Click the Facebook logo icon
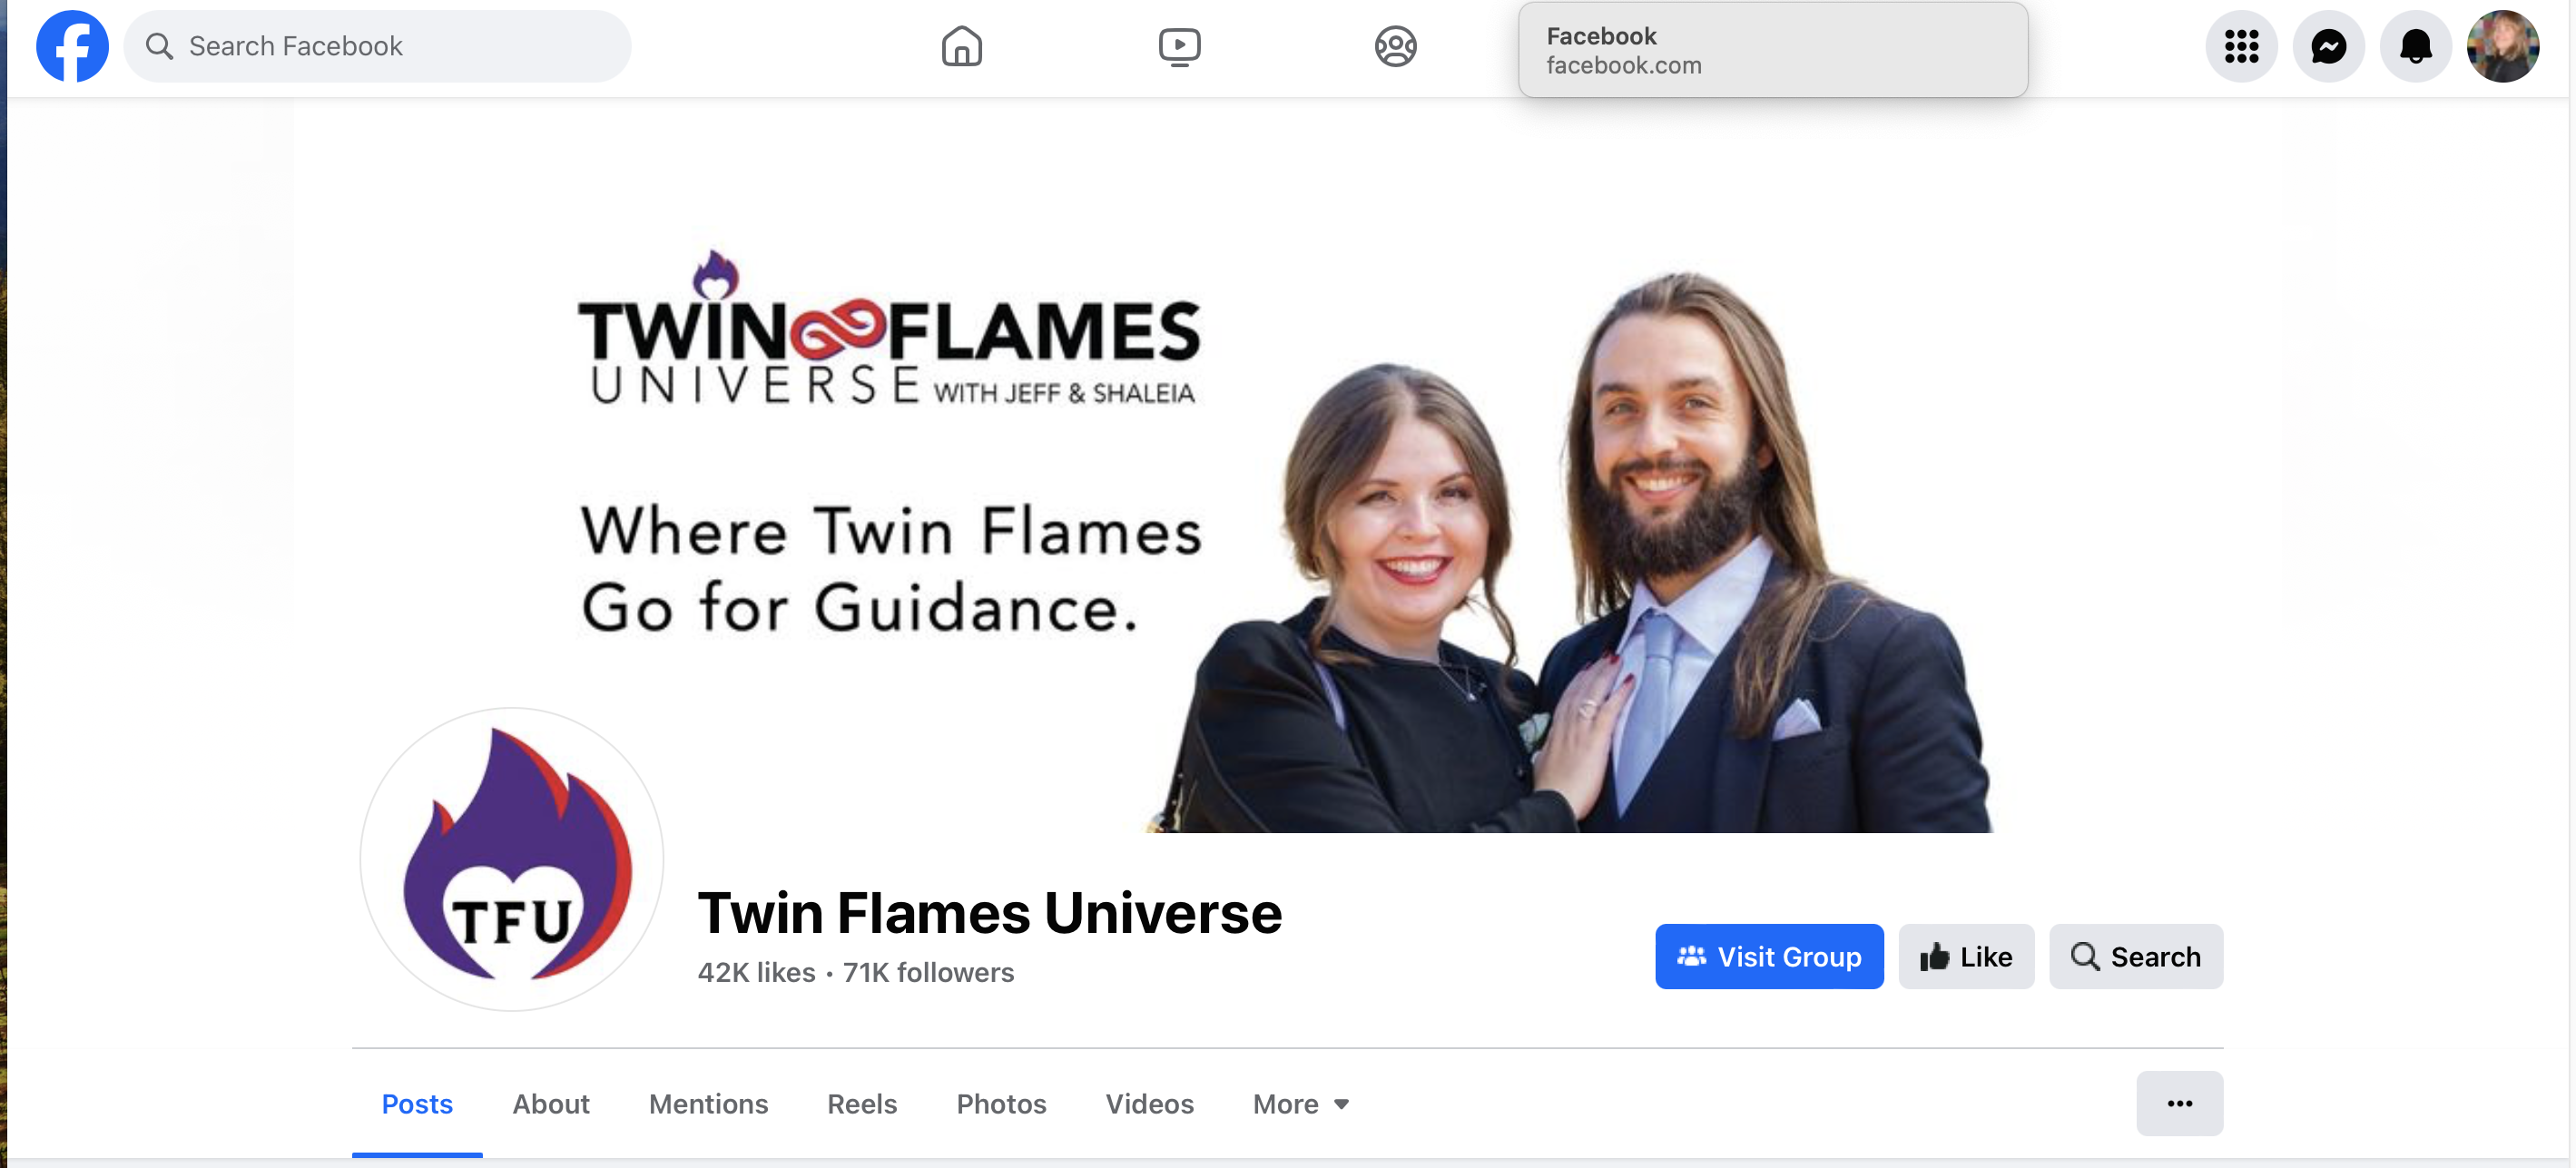The width and height of the screenshot is (2576, 1168). point(72,46)
